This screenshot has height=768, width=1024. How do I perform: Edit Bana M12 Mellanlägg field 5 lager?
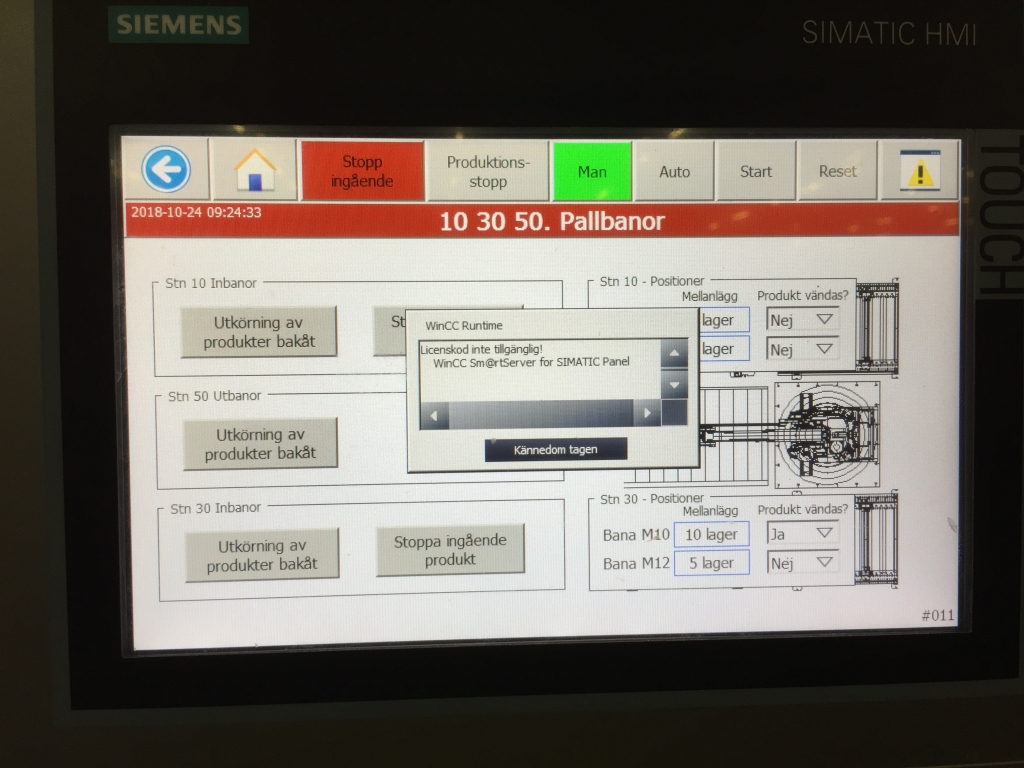(711, 563)
